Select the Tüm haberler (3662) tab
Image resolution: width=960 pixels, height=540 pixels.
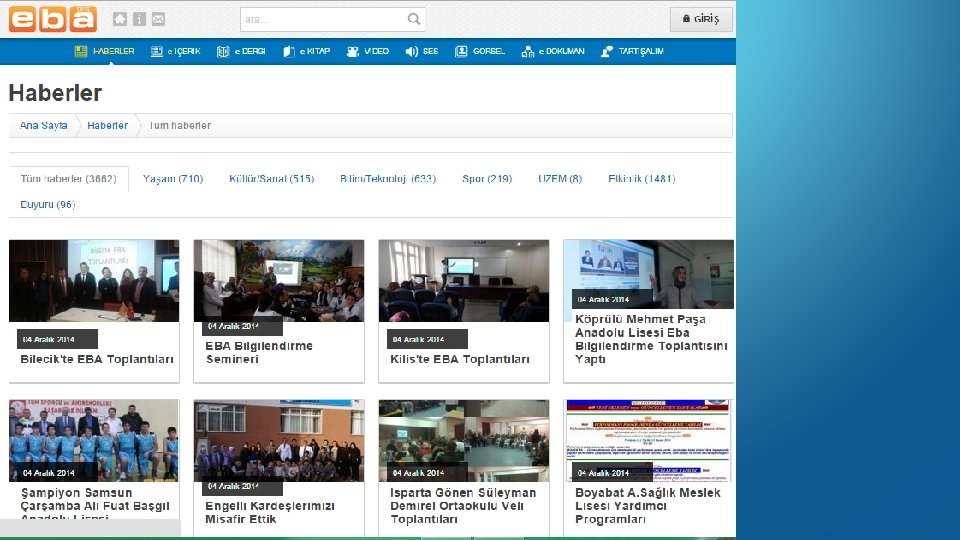pyautogui.click(x=69, y=179)
